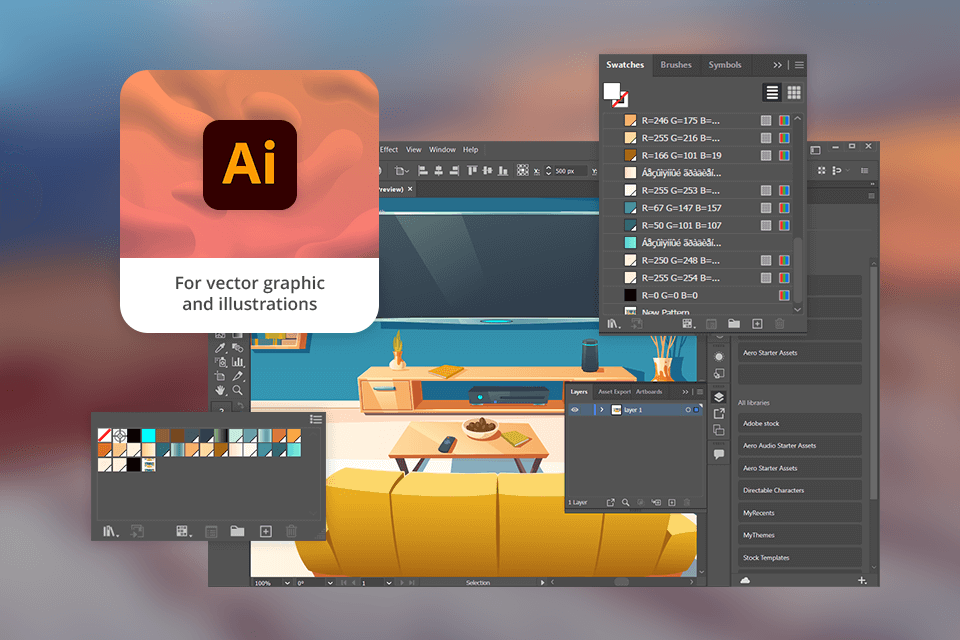Click Create New Sublayer icon in Layers panel
The width and height of the screenshot is (960, 640).
click(656, 502)
